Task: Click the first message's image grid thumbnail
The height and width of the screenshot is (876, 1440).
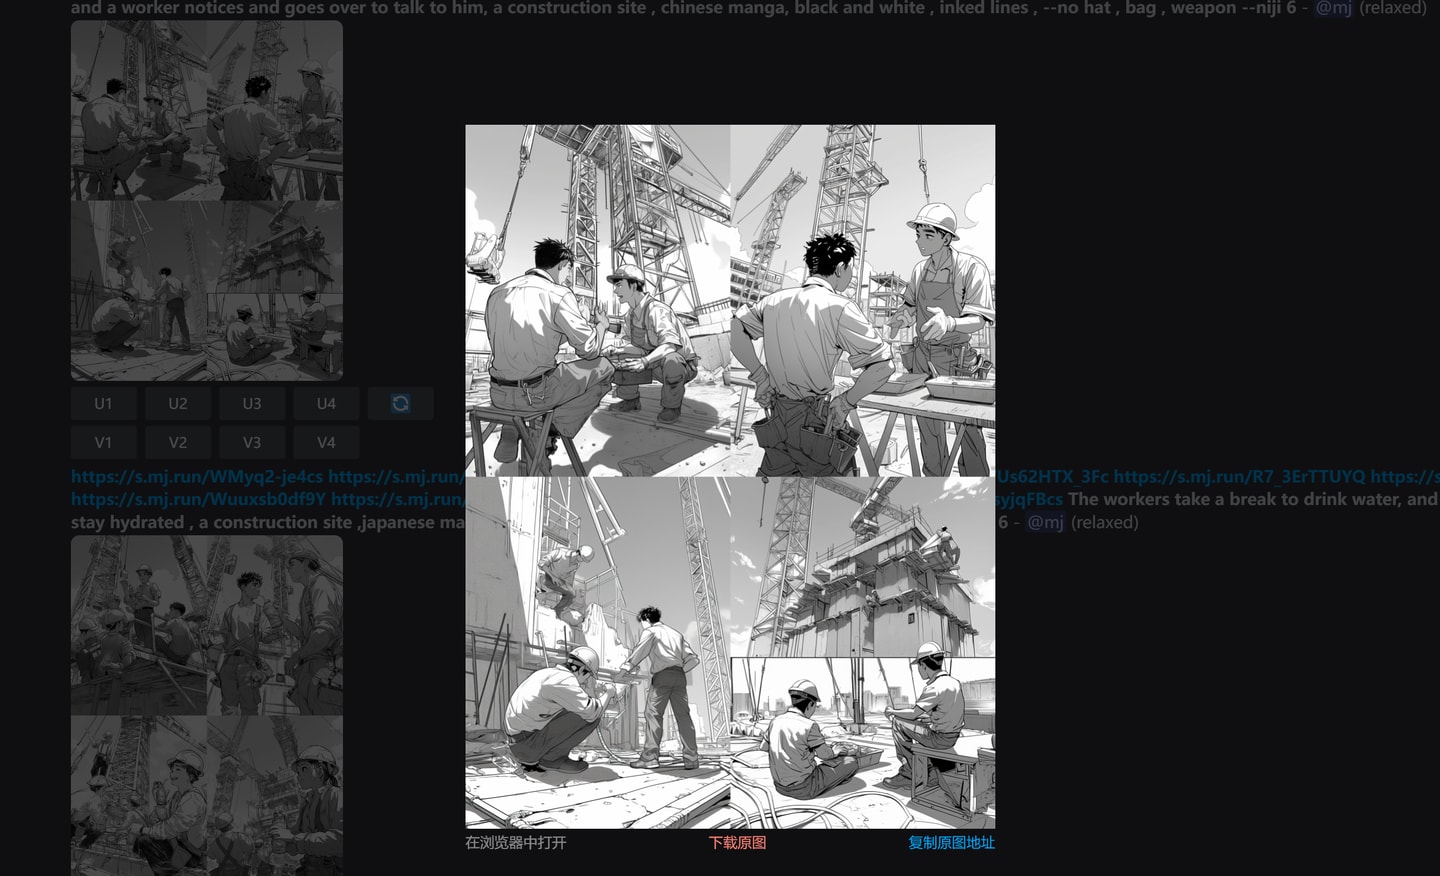Action: click(207, 201)
